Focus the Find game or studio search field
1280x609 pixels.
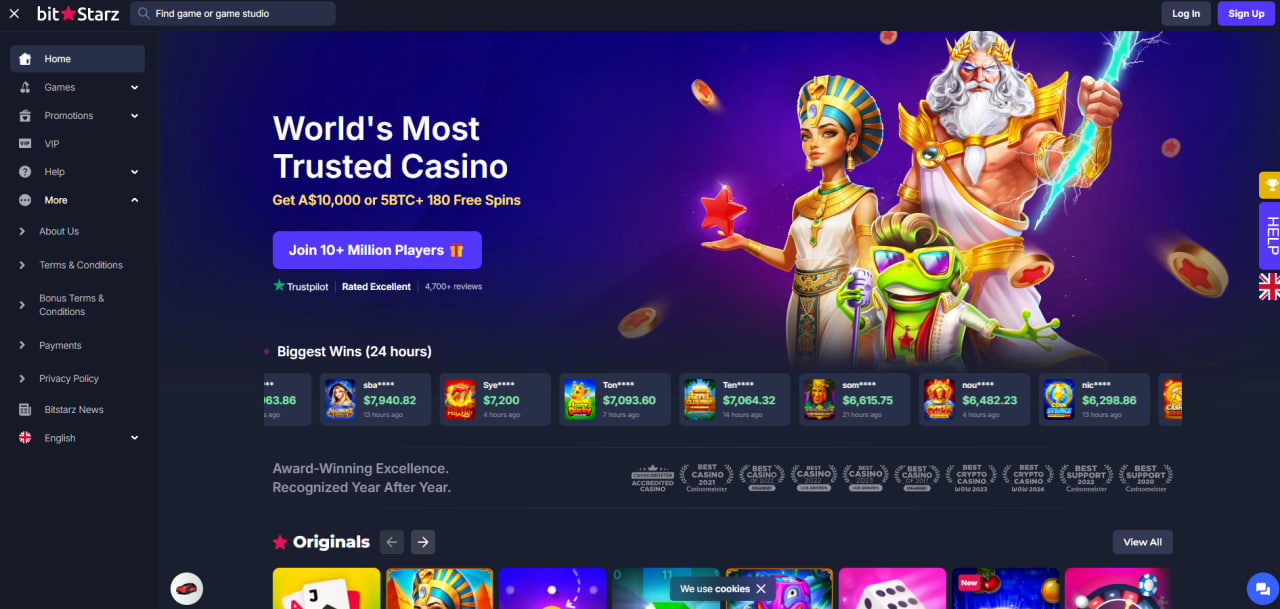pos(233,14)
